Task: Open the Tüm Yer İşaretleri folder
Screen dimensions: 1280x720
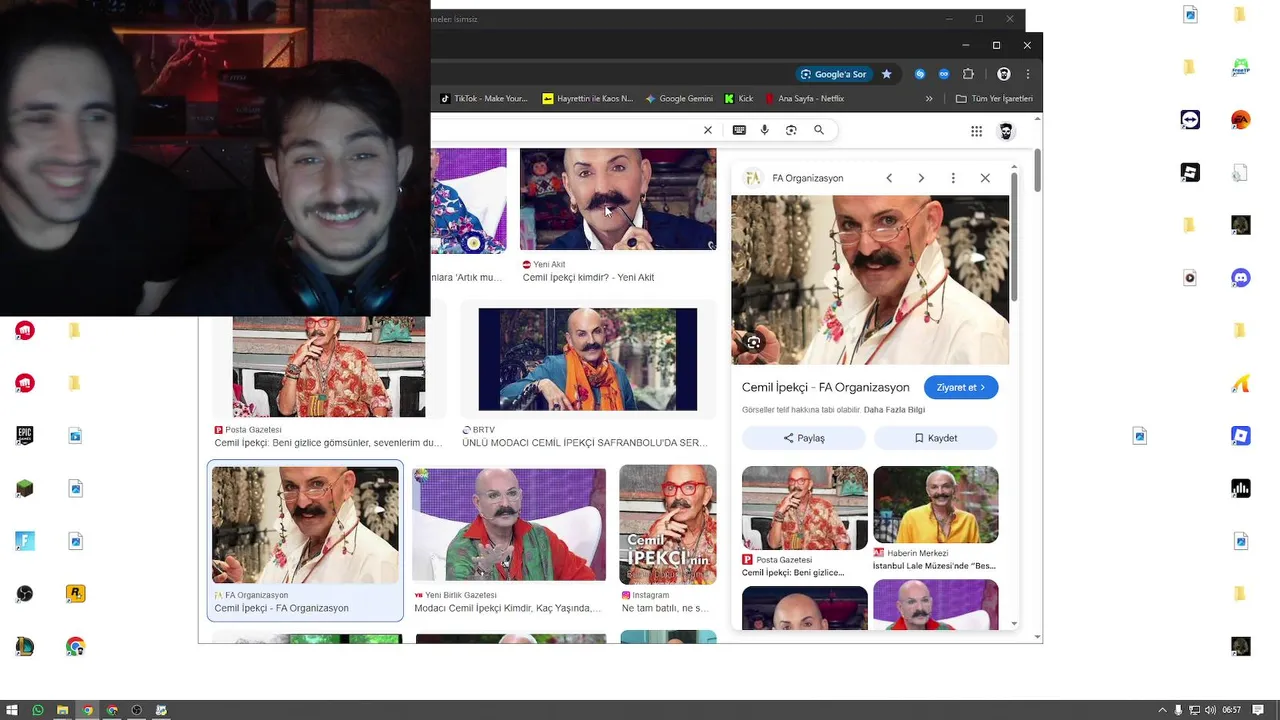Action: click(994, 99)
